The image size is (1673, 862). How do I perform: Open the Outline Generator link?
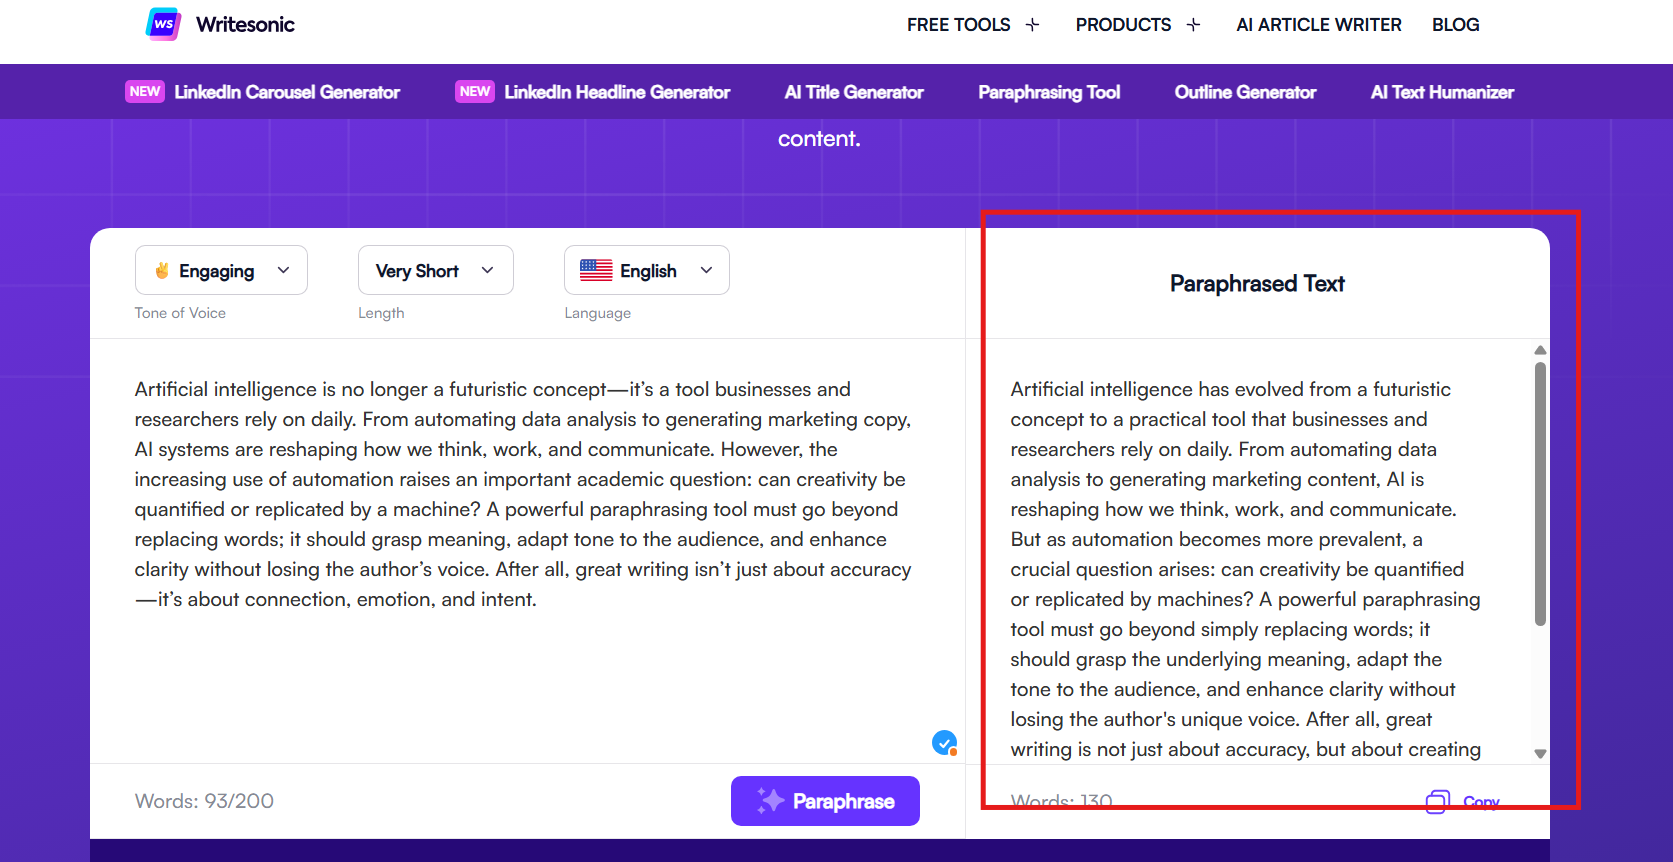1245,92
